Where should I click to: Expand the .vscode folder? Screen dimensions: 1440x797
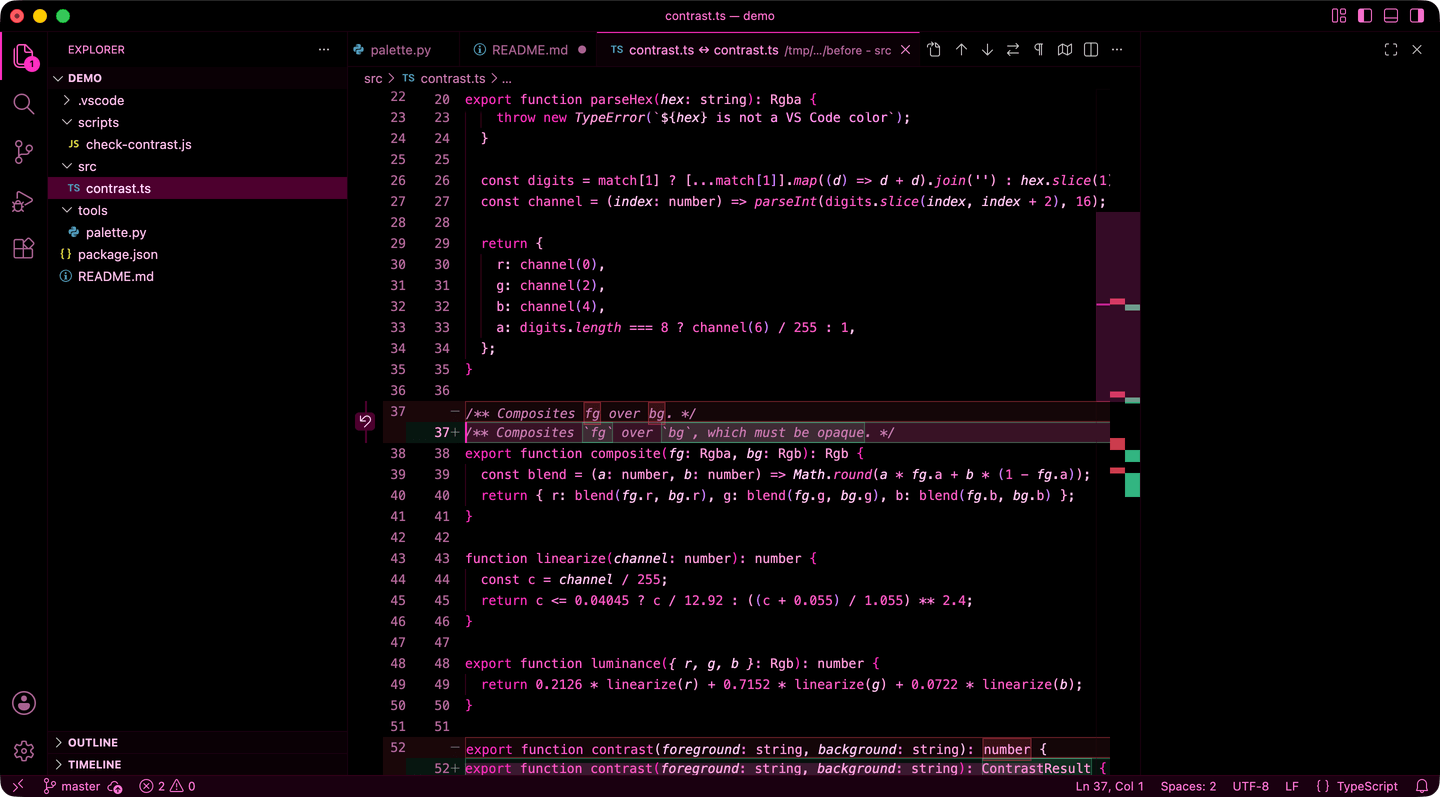pyautogui.click(x=198, y=100)
